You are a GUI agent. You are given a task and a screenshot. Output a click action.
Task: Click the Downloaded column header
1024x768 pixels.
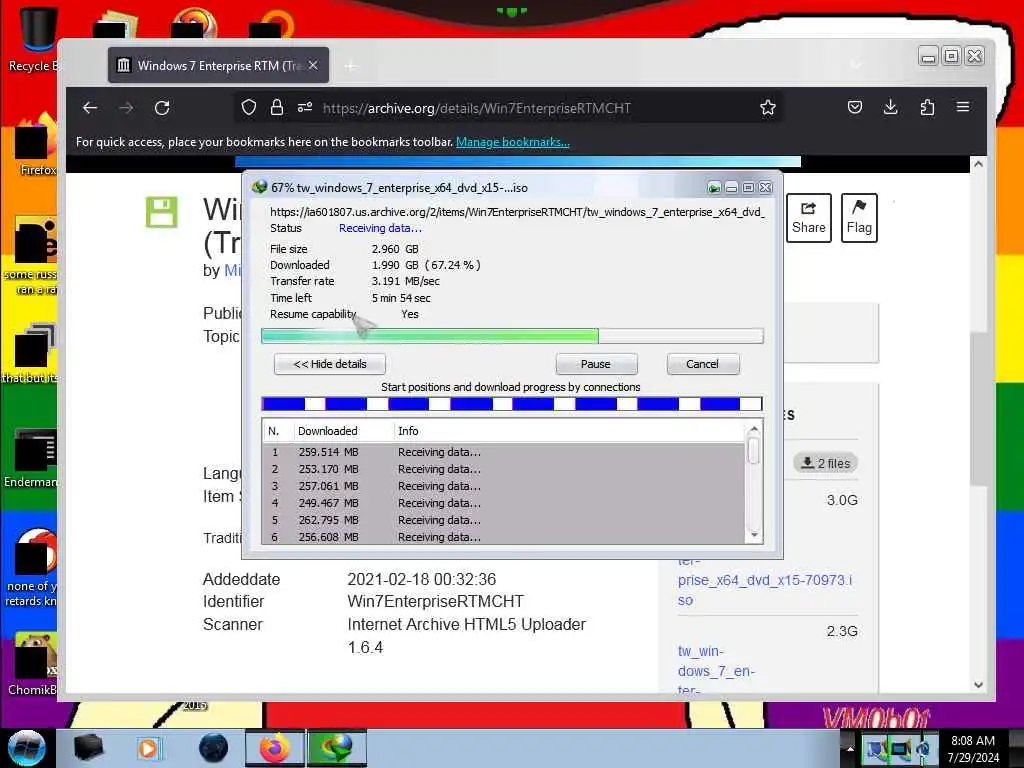pos(342,431)
